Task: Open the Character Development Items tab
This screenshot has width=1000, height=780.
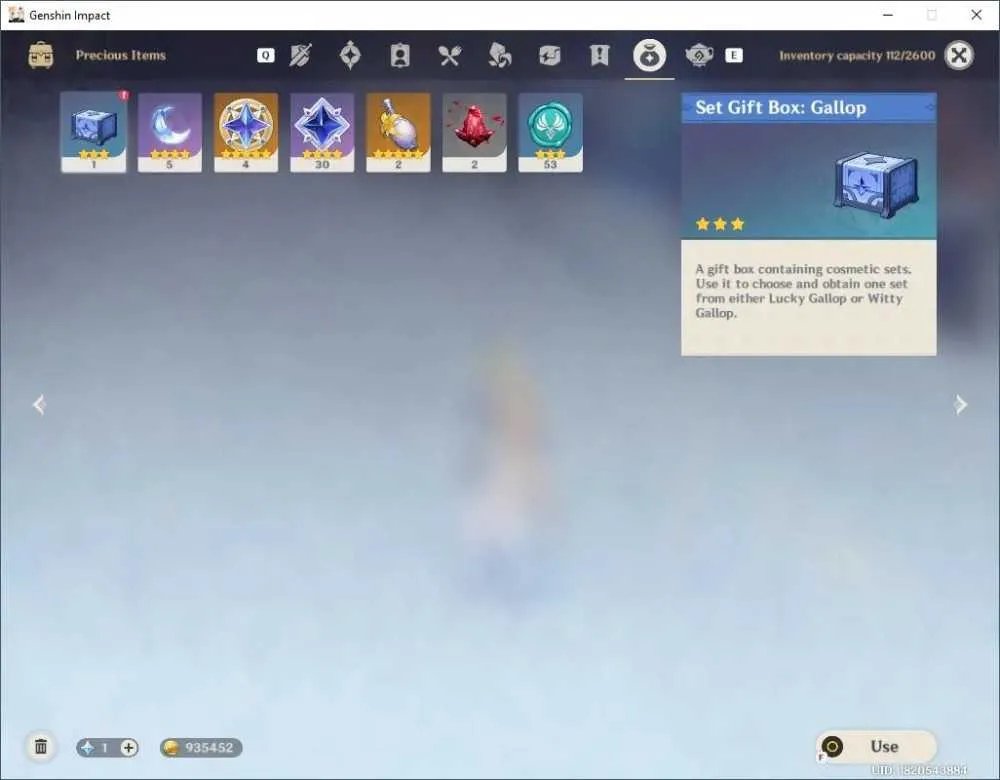Action: click(x=400, y=55)
